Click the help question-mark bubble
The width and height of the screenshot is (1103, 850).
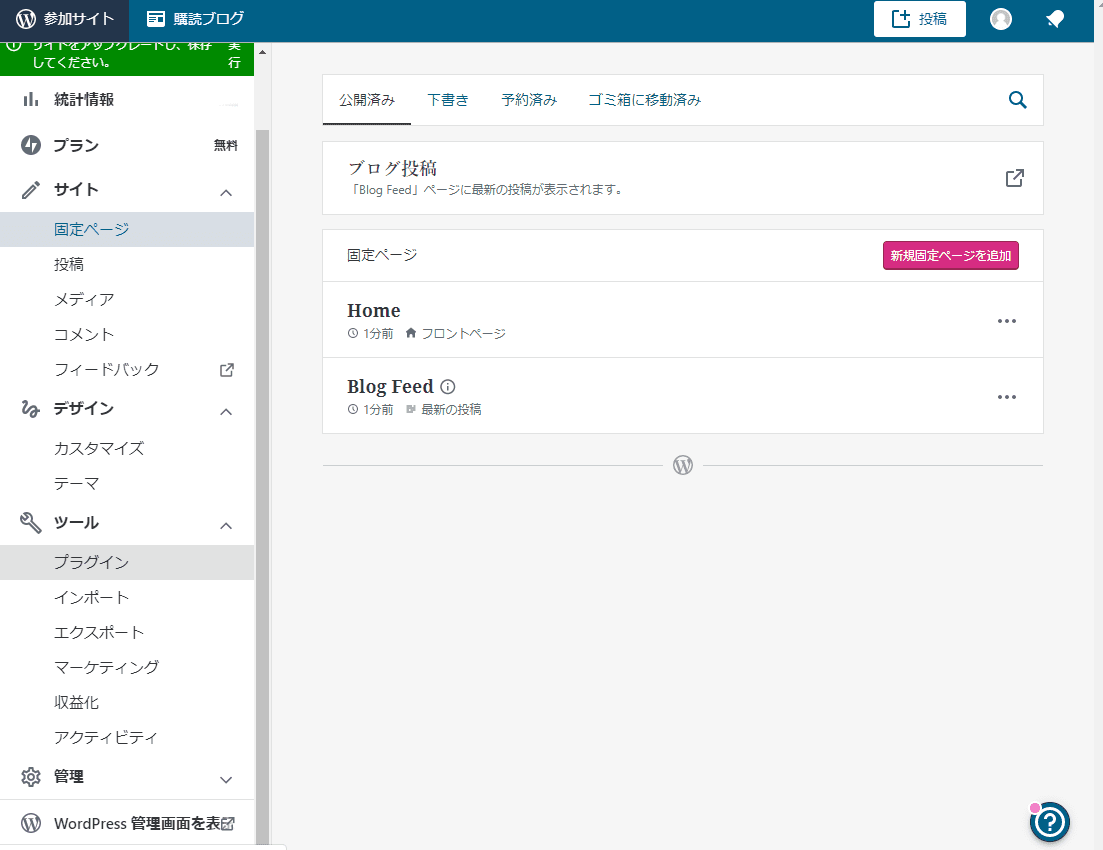coord(1050,822)
